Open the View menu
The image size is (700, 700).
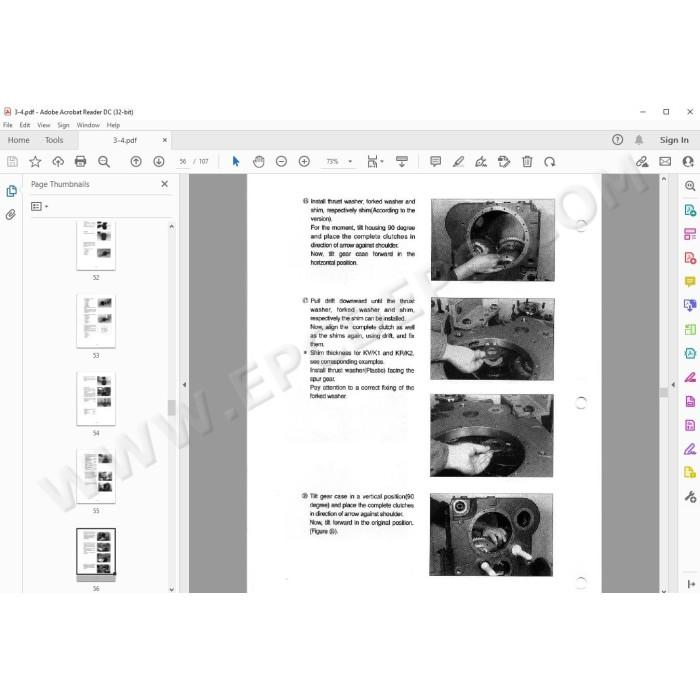tap(43, 125)
